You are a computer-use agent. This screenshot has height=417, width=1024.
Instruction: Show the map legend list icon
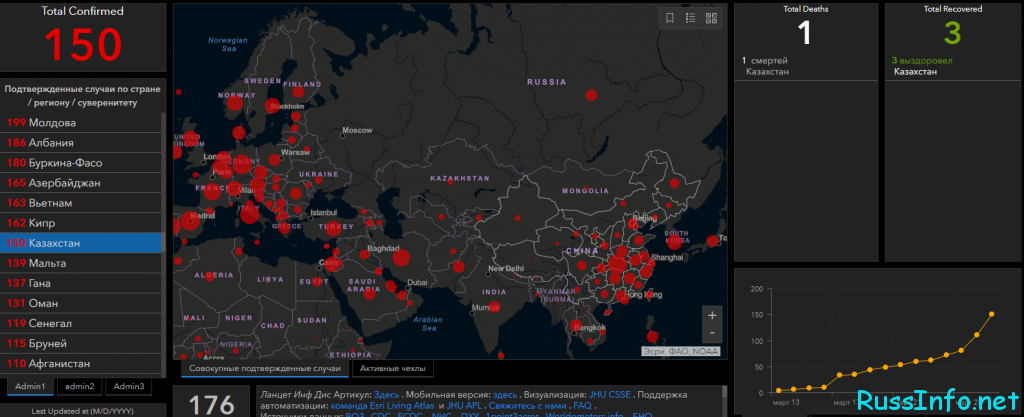(x=690, y=18)
